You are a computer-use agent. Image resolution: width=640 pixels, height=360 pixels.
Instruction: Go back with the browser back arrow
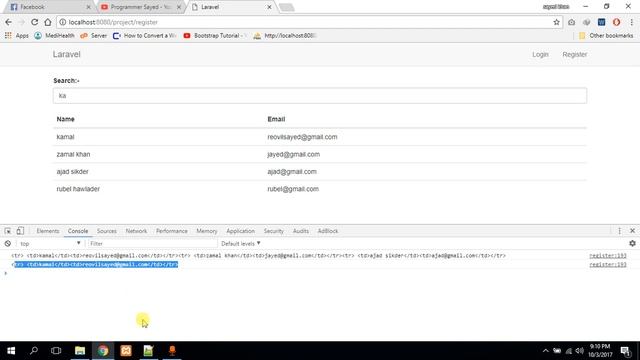9,22
